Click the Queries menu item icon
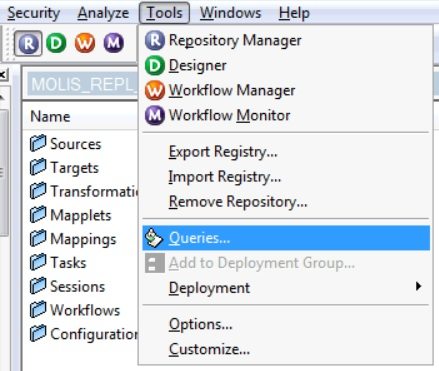 point(154,238)
